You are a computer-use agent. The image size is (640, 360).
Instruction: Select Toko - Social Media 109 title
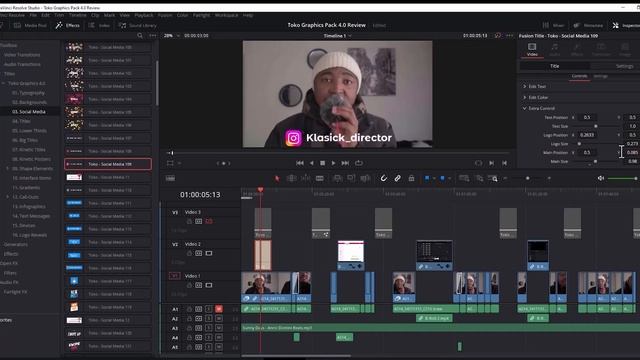click(x=108, y=164)
